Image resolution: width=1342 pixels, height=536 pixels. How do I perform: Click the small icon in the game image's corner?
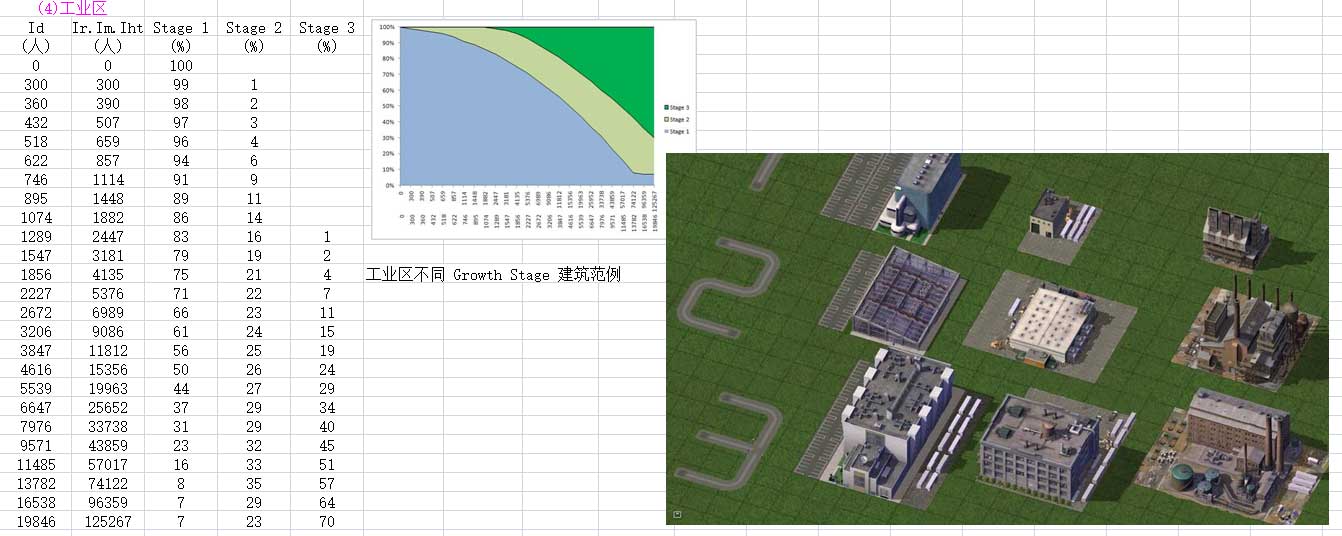677,514
